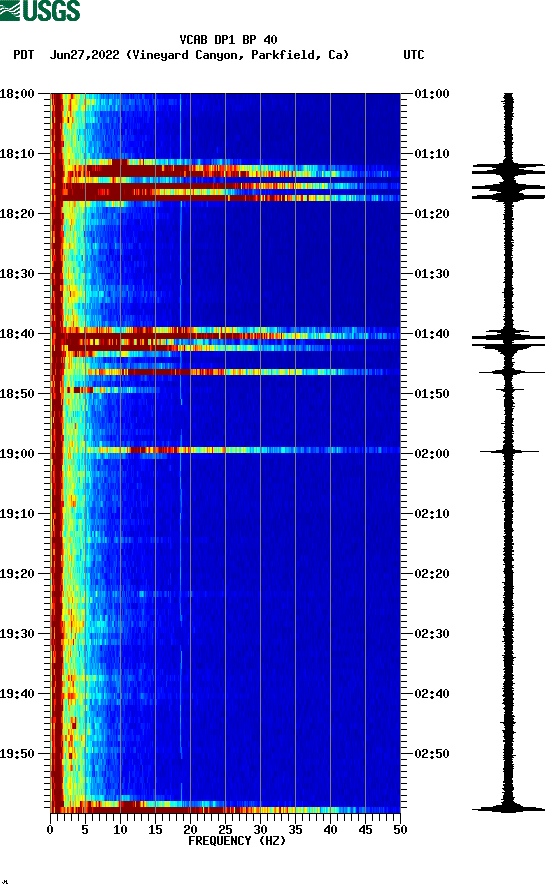This screenshot has height=893, width=552.
Task: Click the '19:10' PDT time label
Action: 17,514
